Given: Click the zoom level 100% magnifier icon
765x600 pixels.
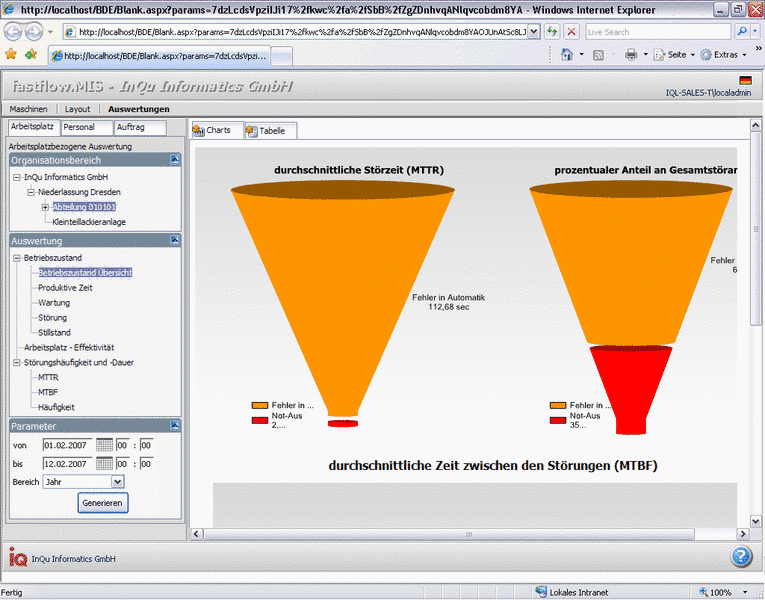Looking at the screenshot, I should tap(703, 592).
